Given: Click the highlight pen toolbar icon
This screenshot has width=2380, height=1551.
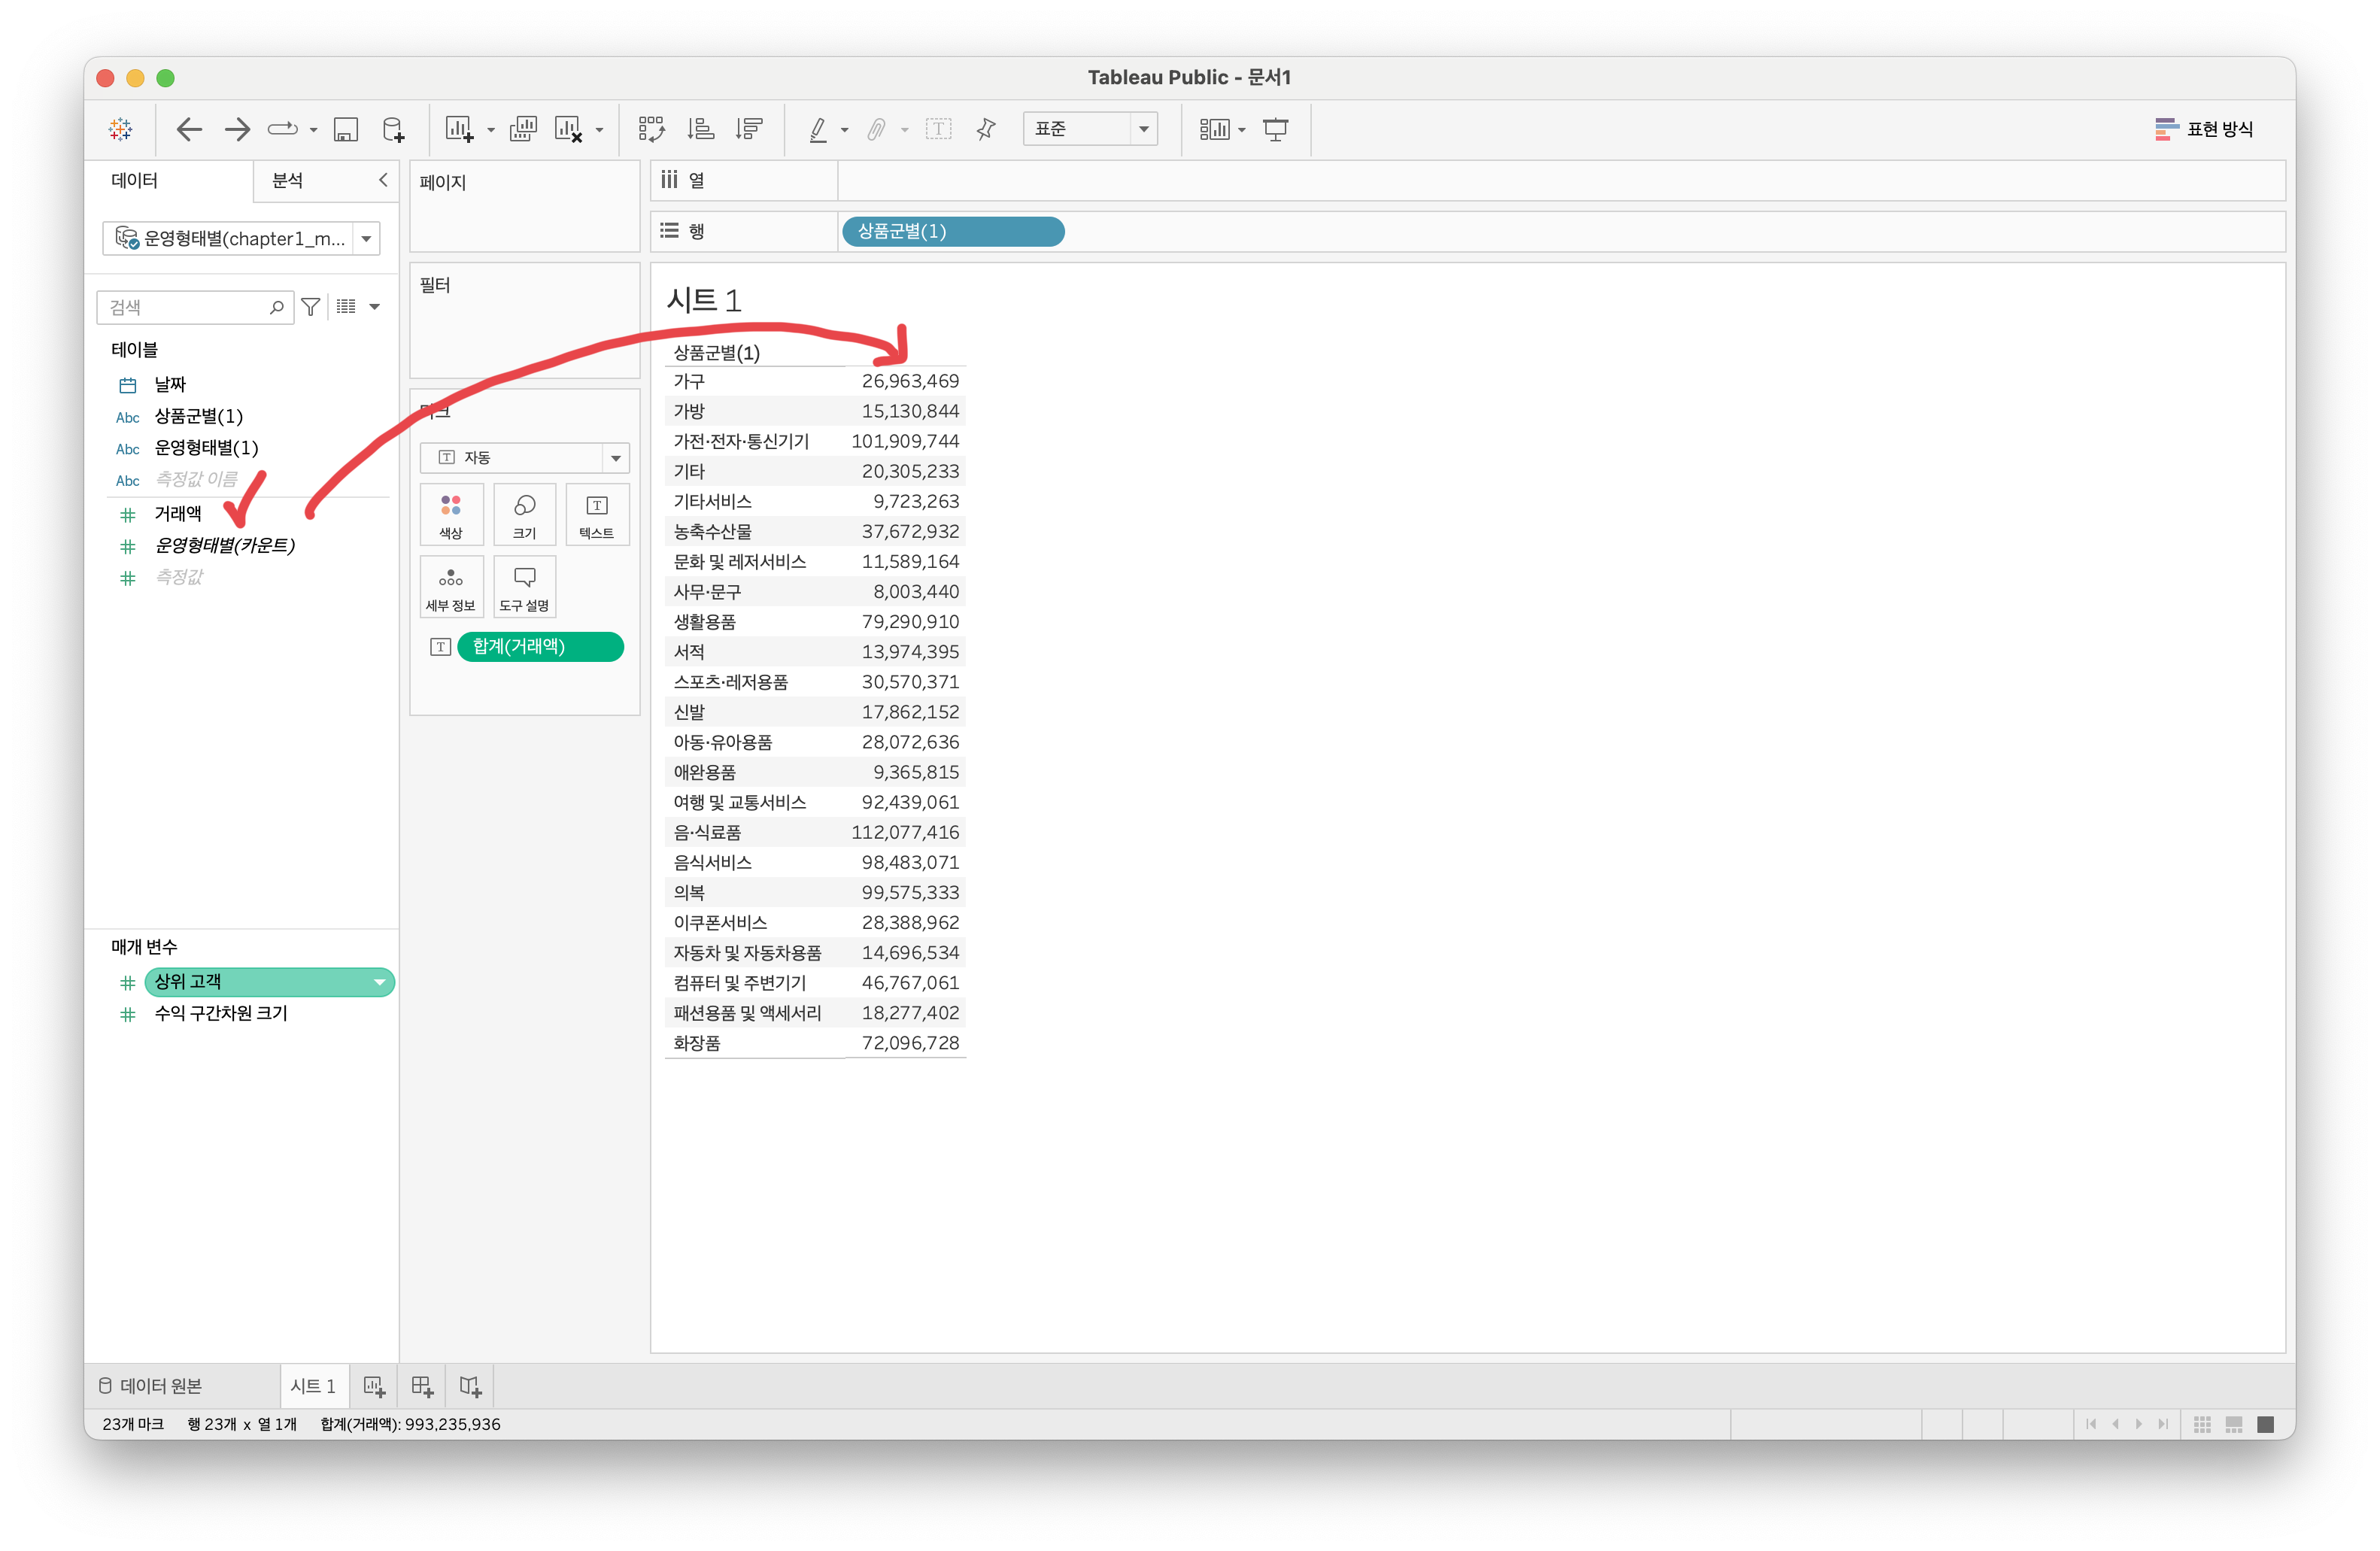Looking at the screenshot, I should [x=818, y=129].
